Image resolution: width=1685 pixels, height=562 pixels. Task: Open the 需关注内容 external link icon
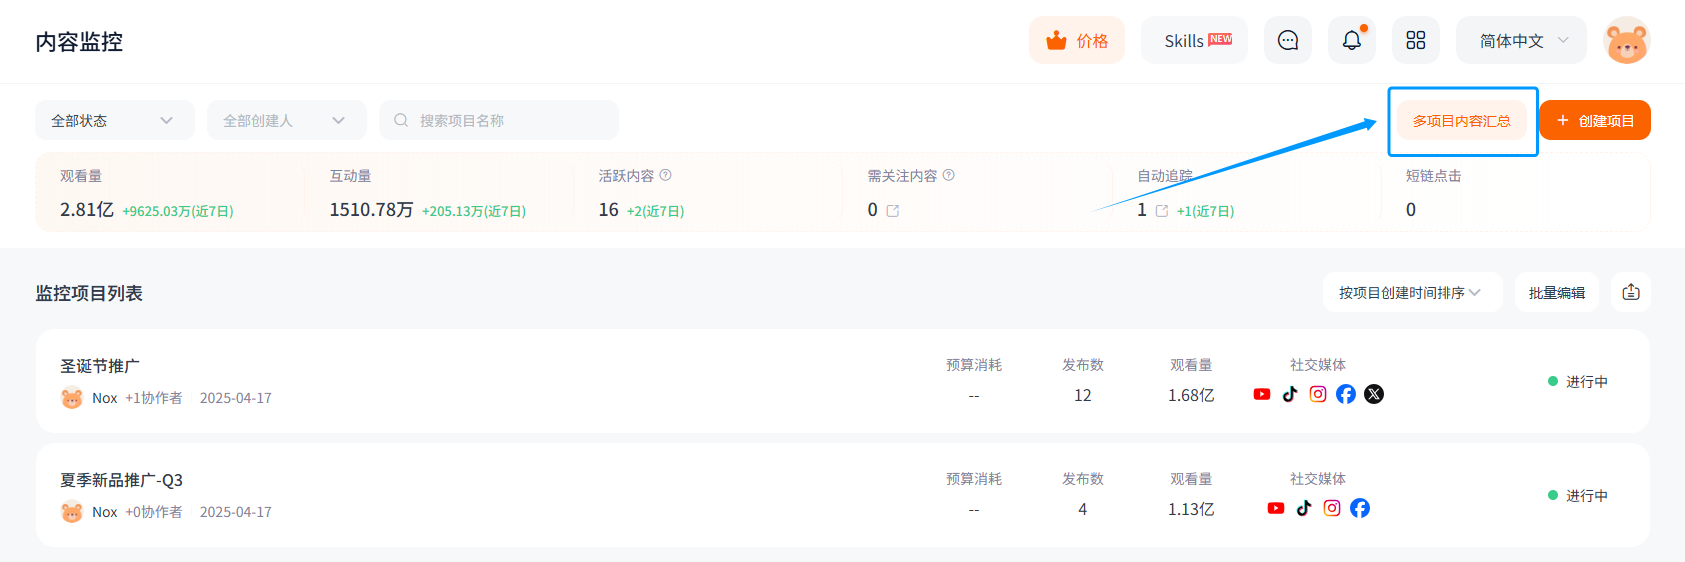tap(893, 211)
